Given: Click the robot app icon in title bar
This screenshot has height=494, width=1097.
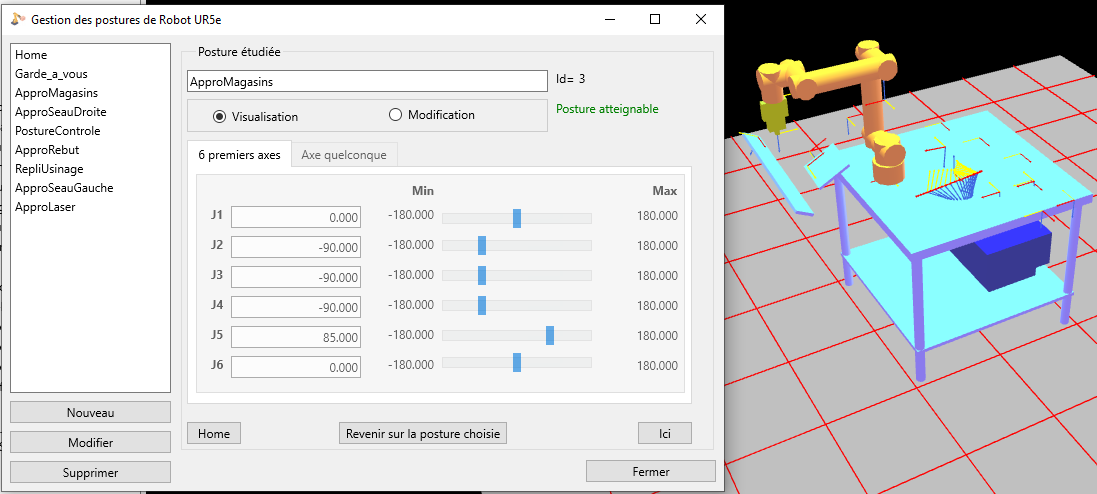Looking at the screenshot, I should click(x=18, y=19).
